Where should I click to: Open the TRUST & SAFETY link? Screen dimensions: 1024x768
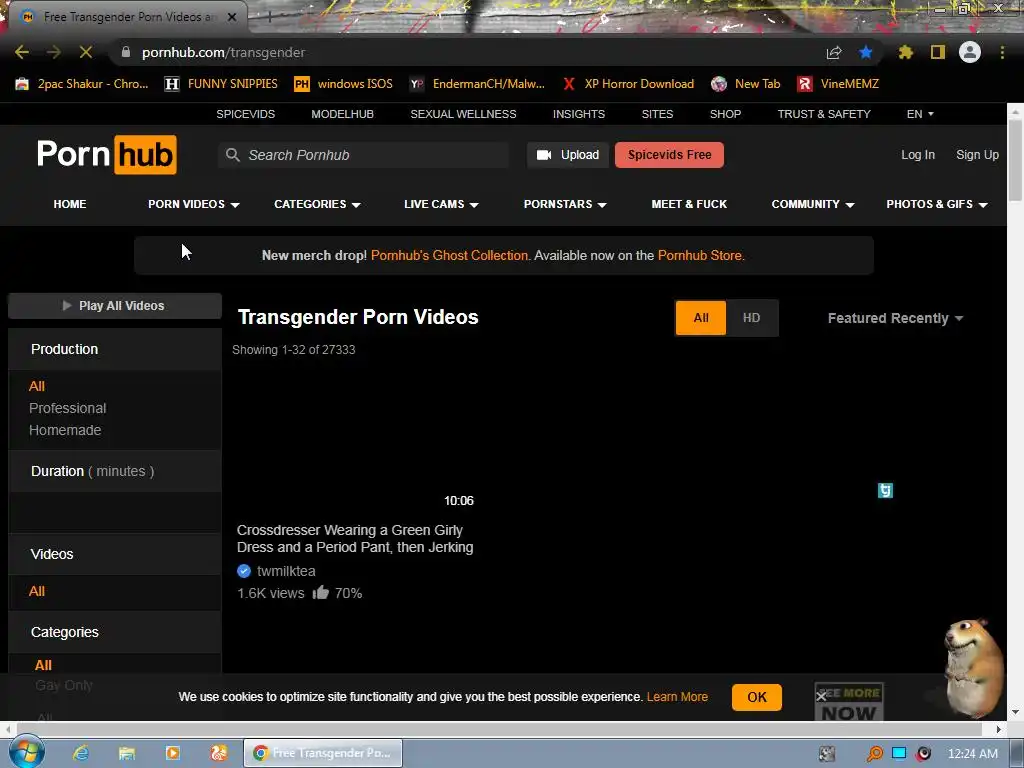tap(824, 114)
